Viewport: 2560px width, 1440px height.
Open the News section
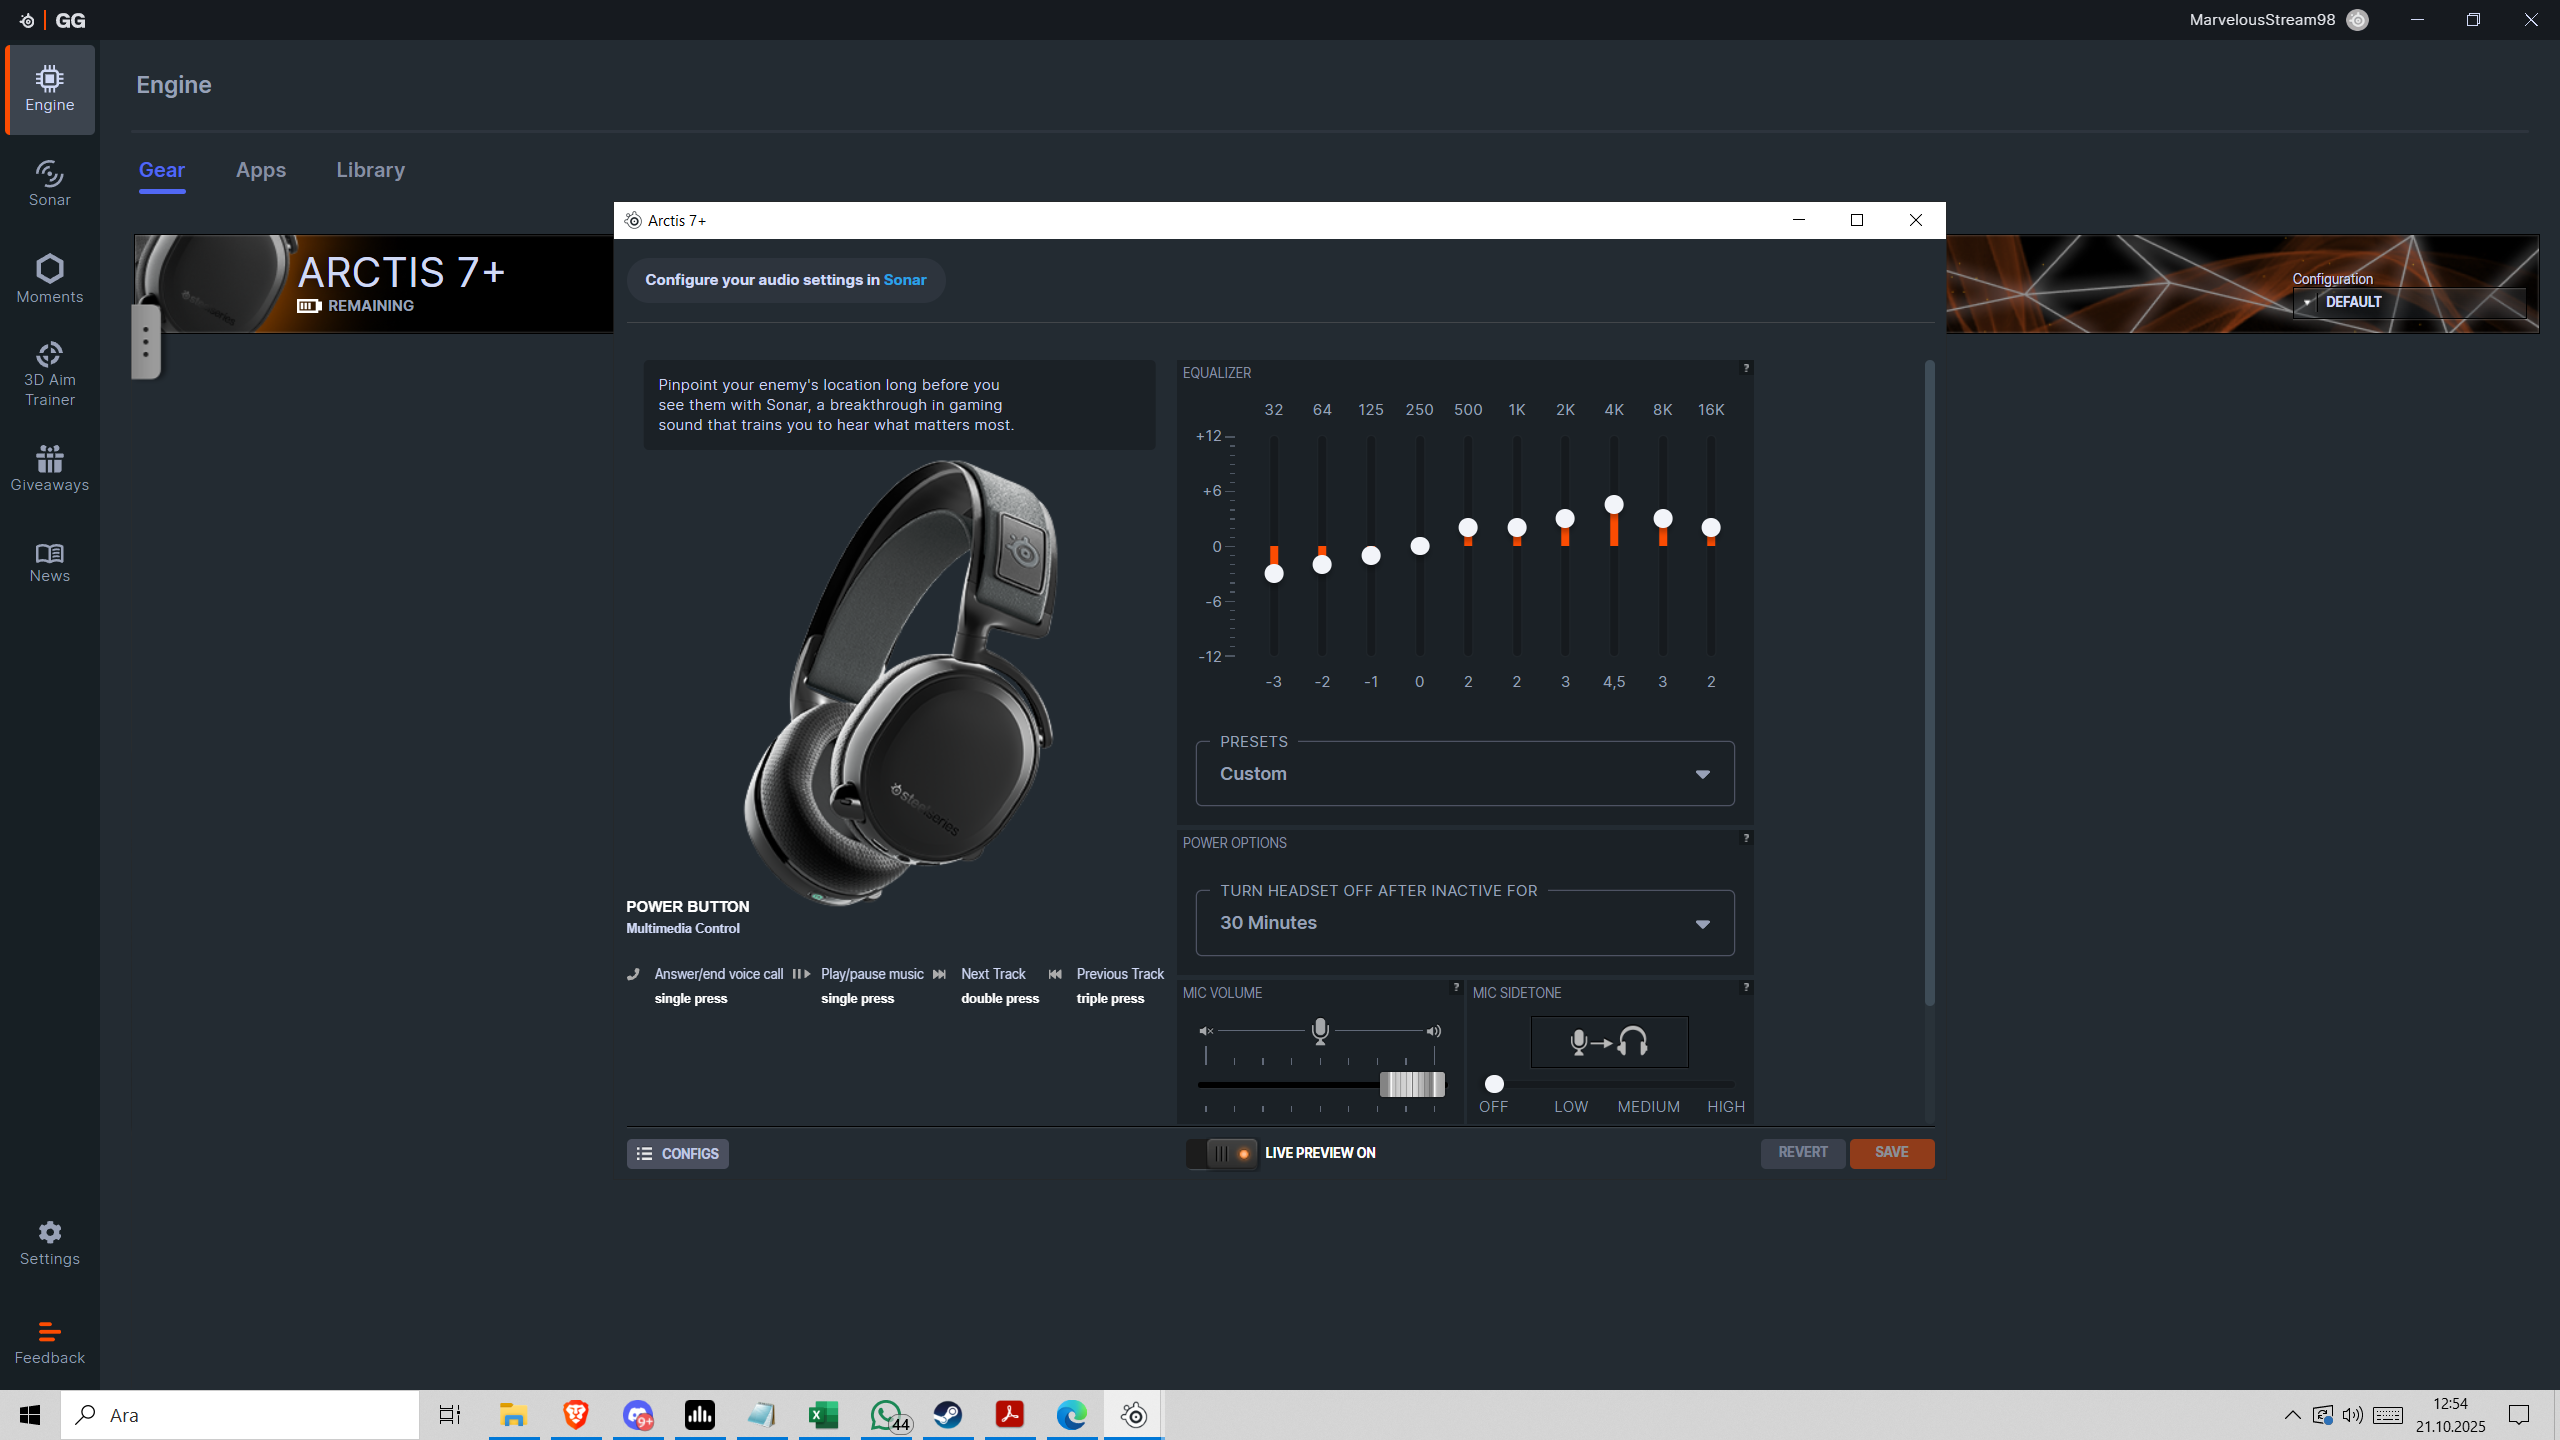(x=50, y=563)
